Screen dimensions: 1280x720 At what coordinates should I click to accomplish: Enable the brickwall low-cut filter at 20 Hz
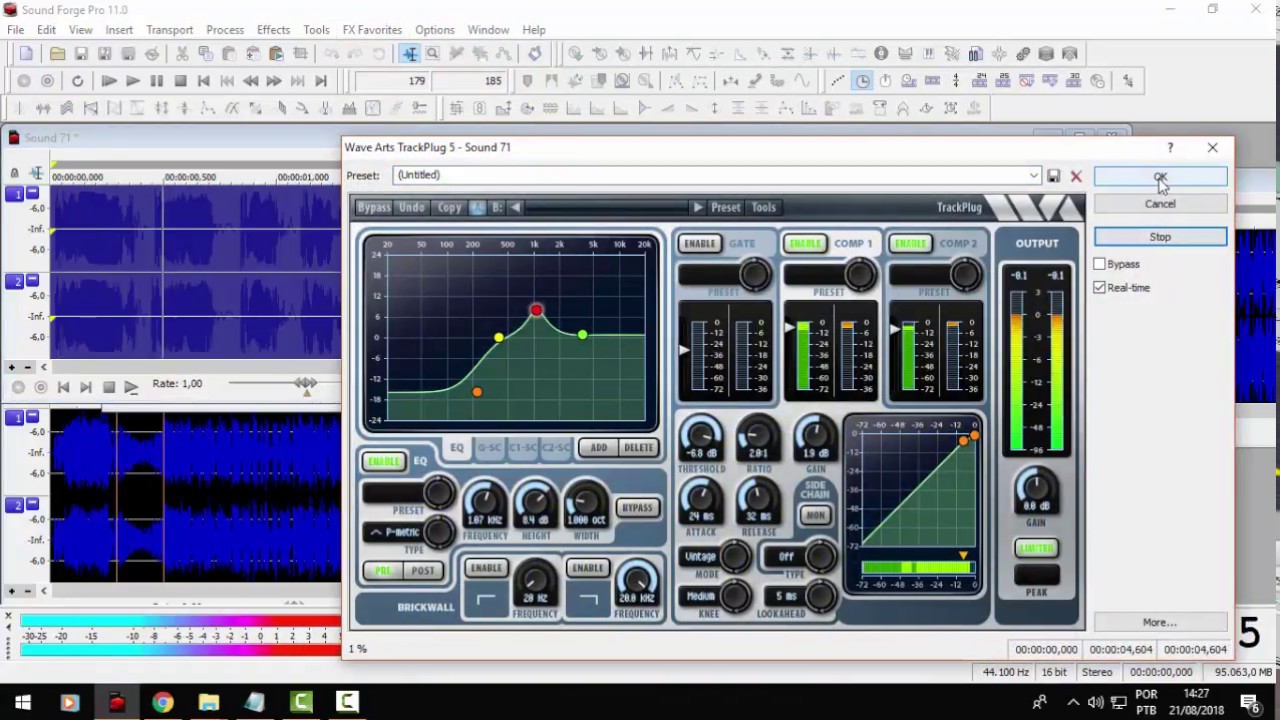click(486, 568)
